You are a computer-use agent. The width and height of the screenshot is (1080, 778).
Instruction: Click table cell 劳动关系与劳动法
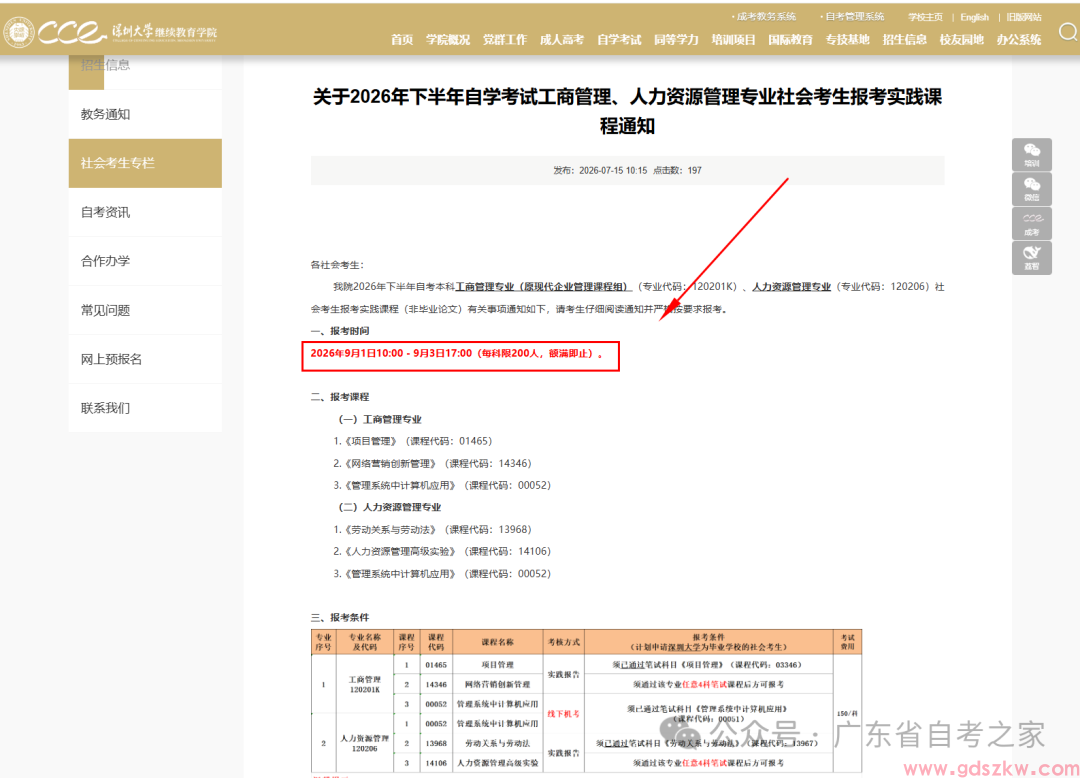(497, 744)
